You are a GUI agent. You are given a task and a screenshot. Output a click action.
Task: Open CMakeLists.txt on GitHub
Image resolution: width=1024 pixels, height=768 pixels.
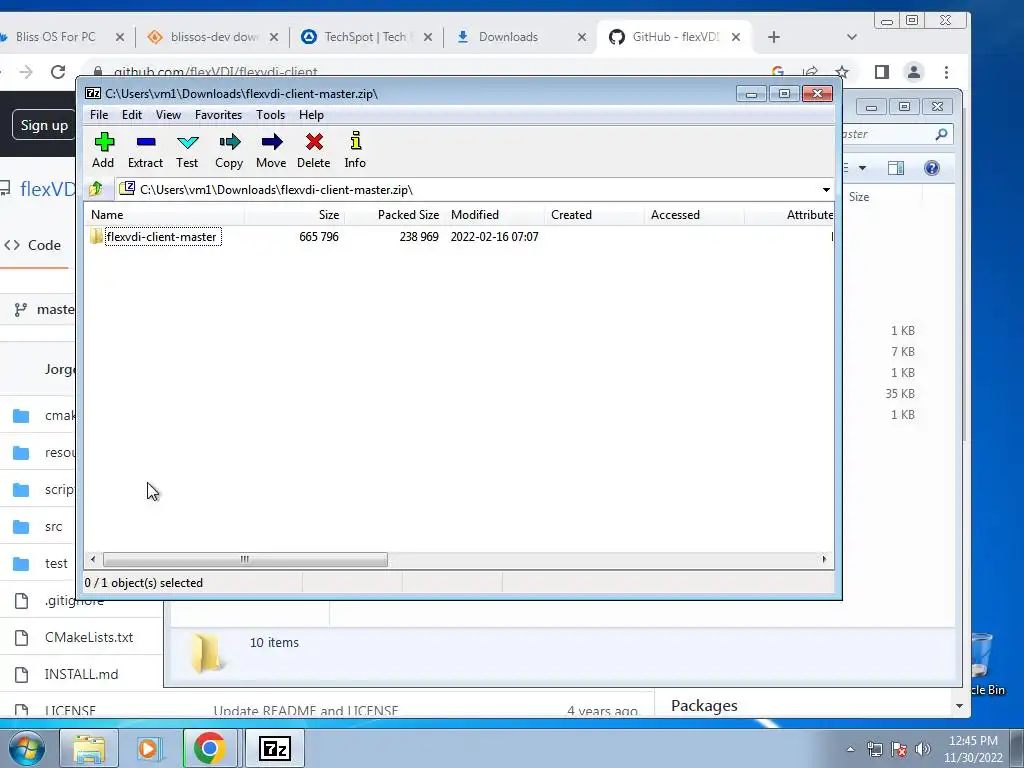89,637
